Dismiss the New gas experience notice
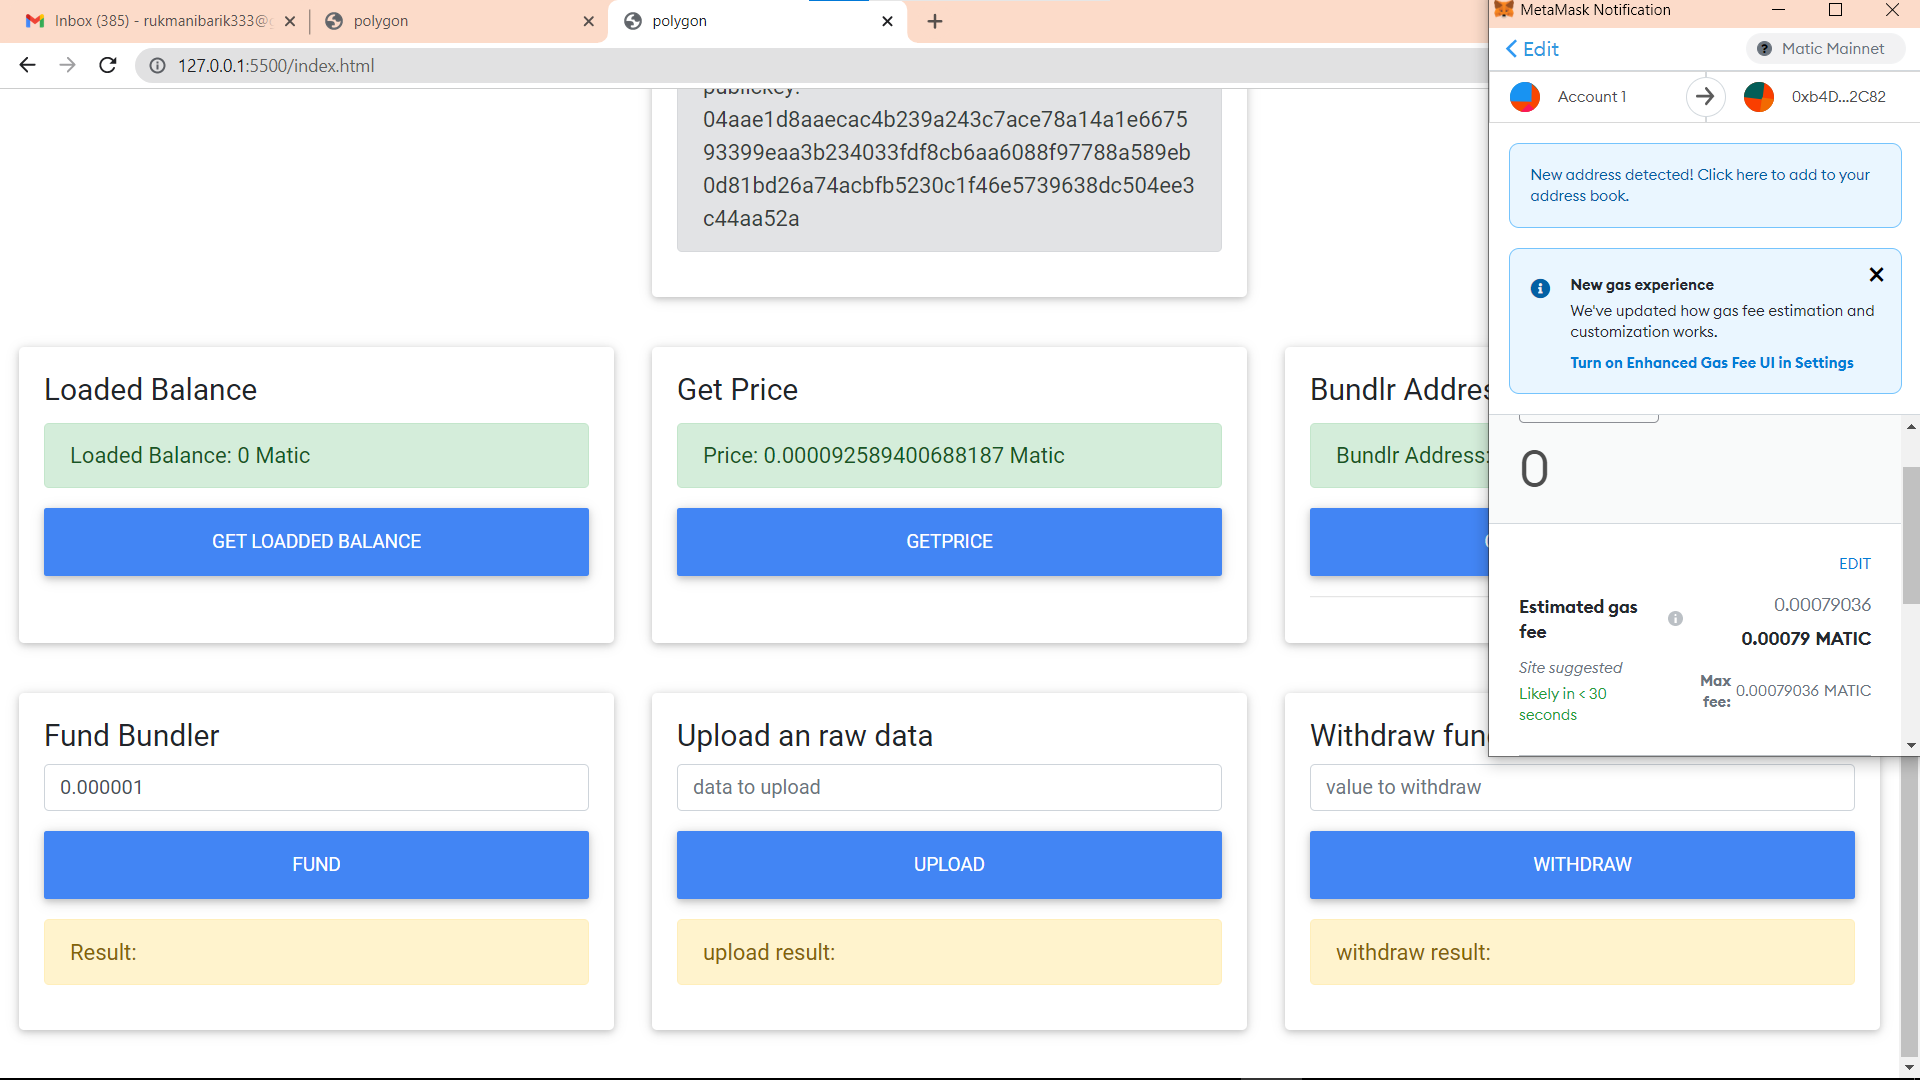This screenshot has width=1920, height=1080. 1876,275
